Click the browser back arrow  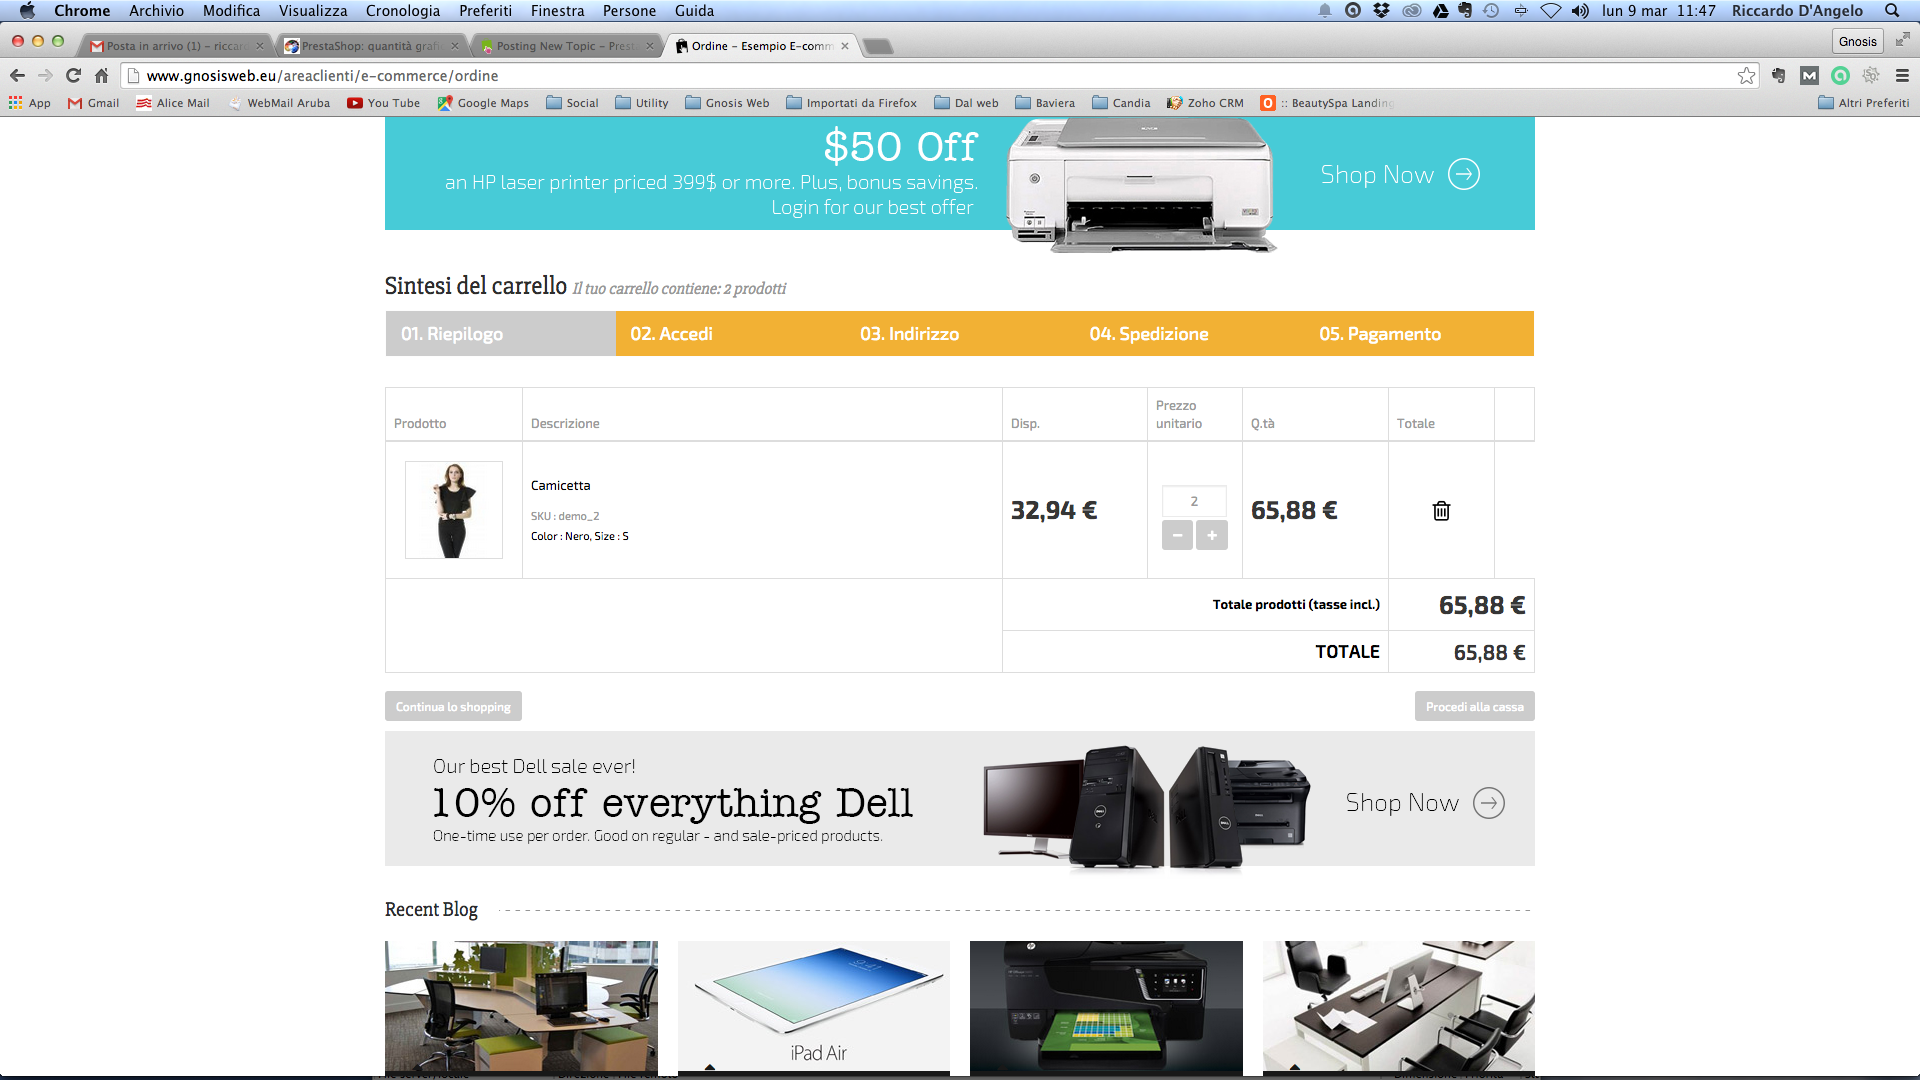[17, 76]
